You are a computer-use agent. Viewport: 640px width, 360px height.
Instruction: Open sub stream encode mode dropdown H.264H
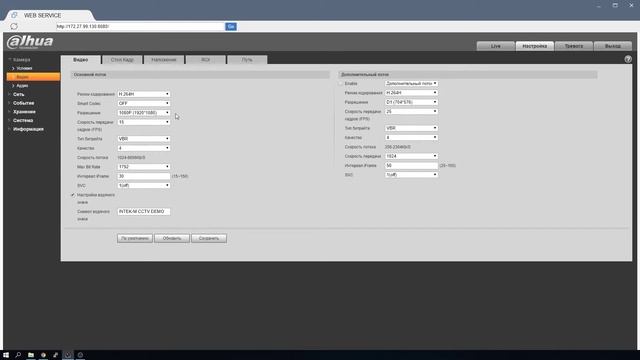(x=411, y=93)
